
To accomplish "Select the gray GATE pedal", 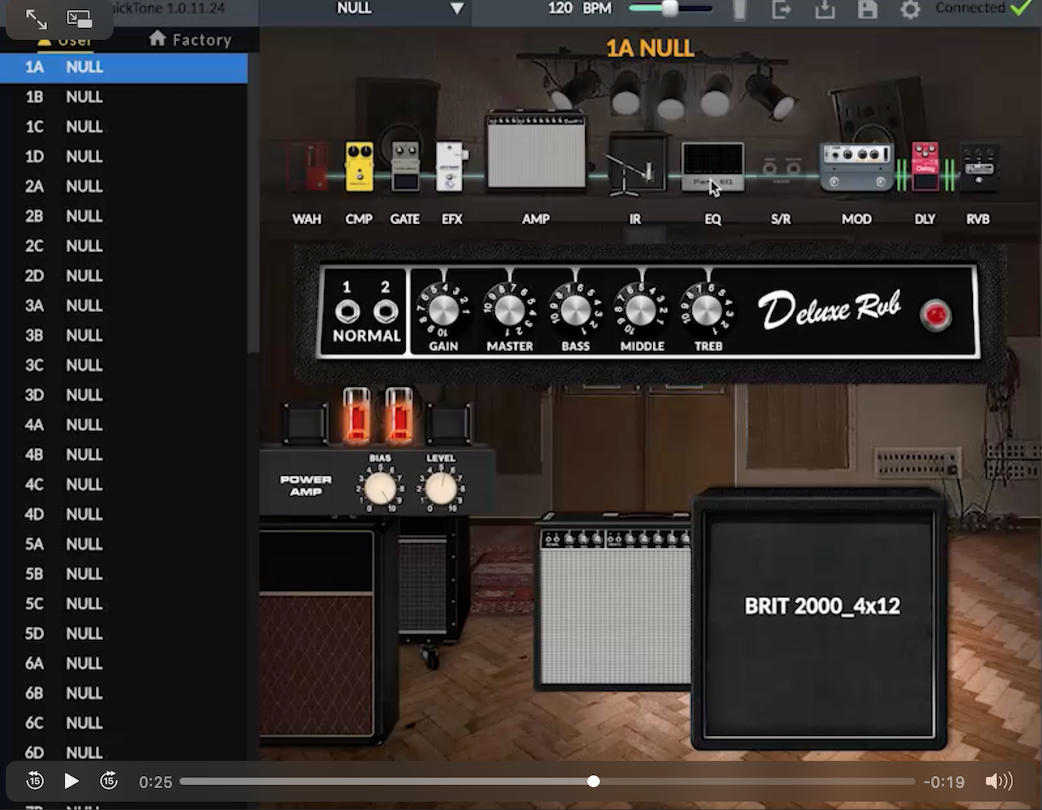I will [x=405, y=166].
